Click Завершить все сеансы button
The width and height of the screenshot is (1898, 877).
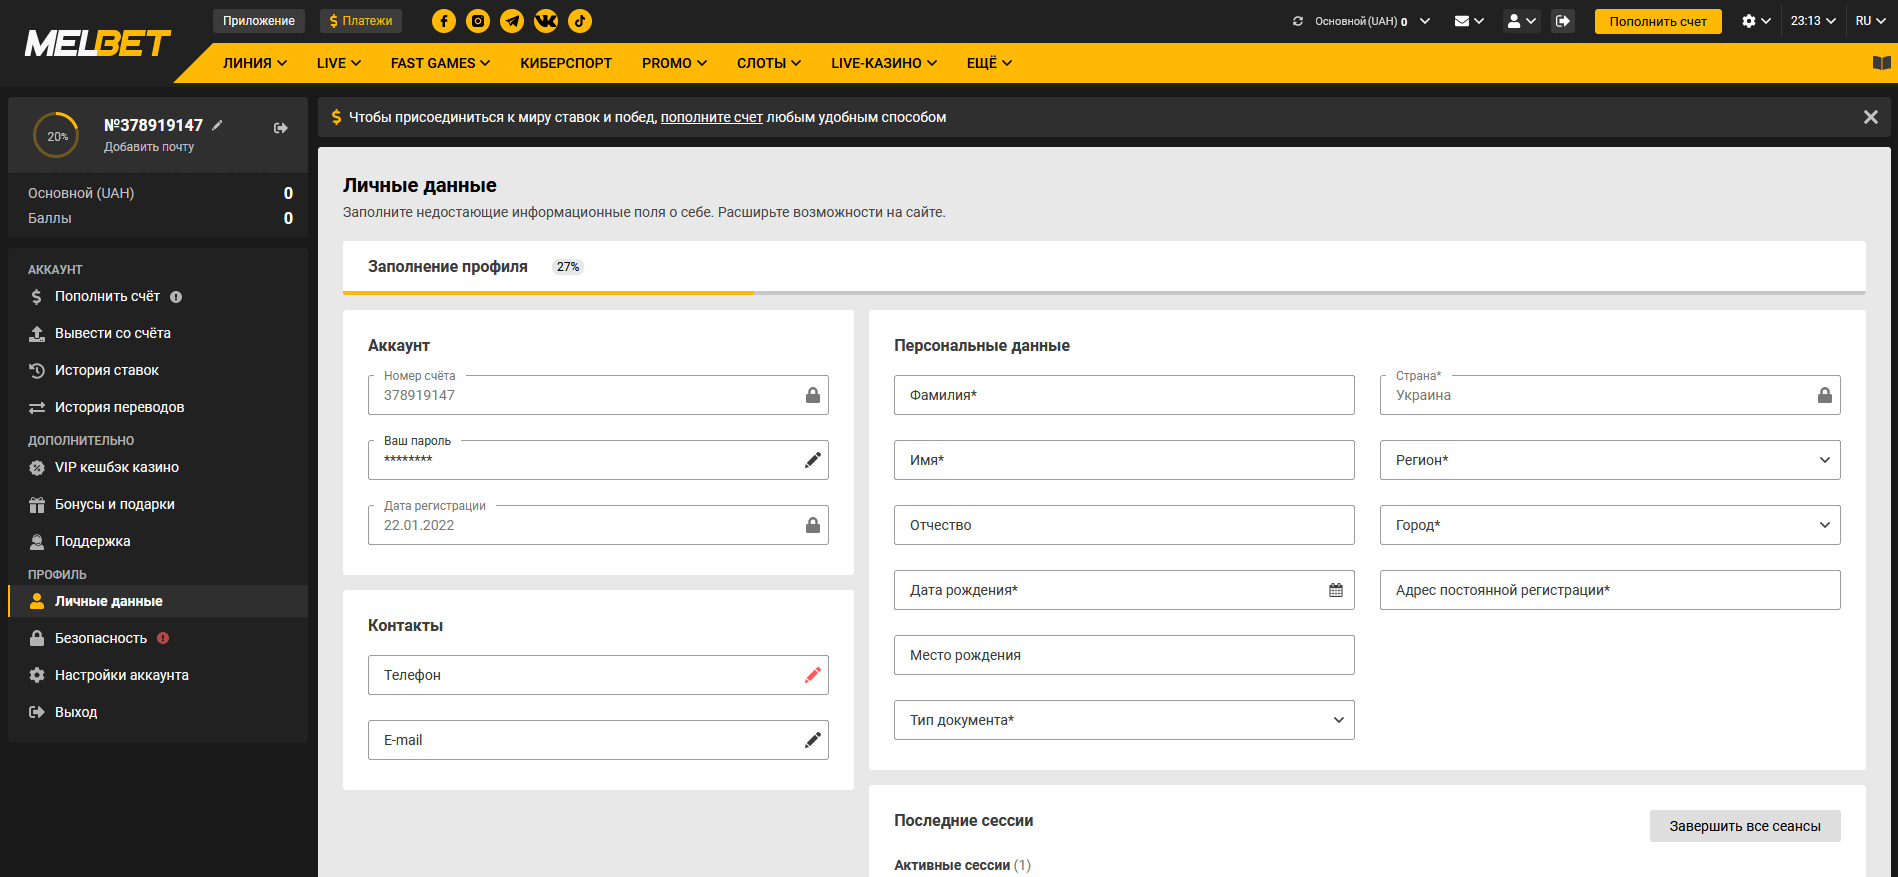pos(1745,826)
